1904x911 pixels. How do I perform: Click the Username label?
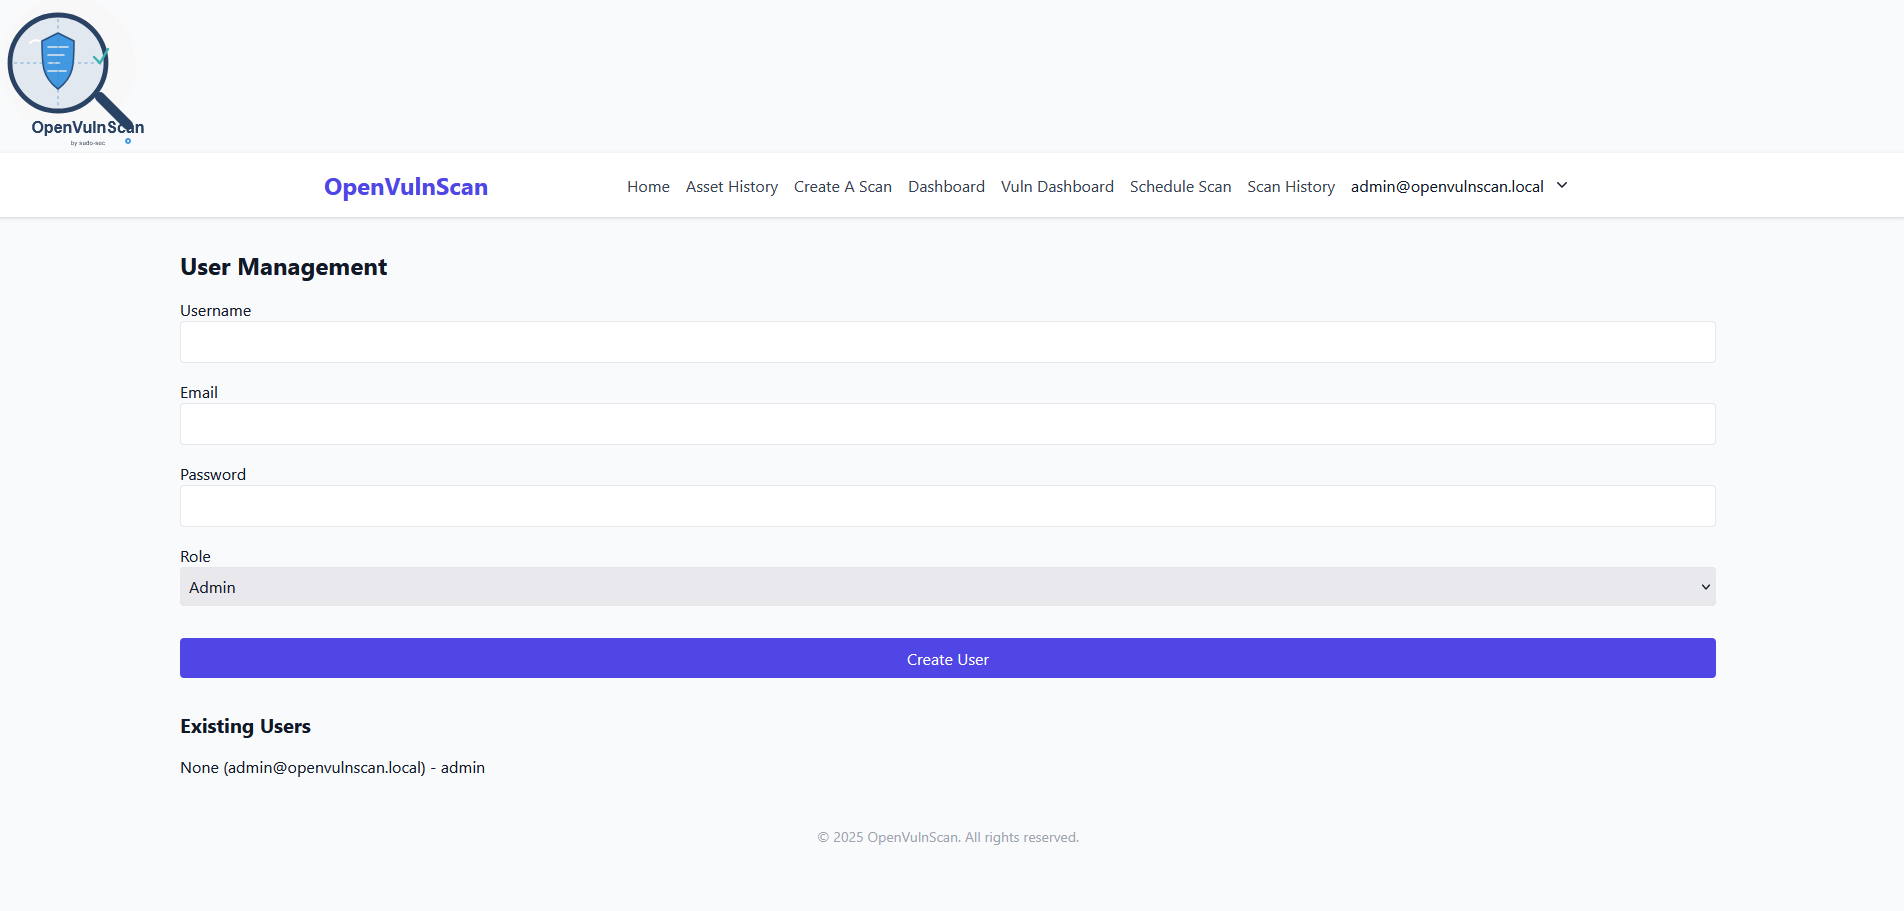(215, 311)
